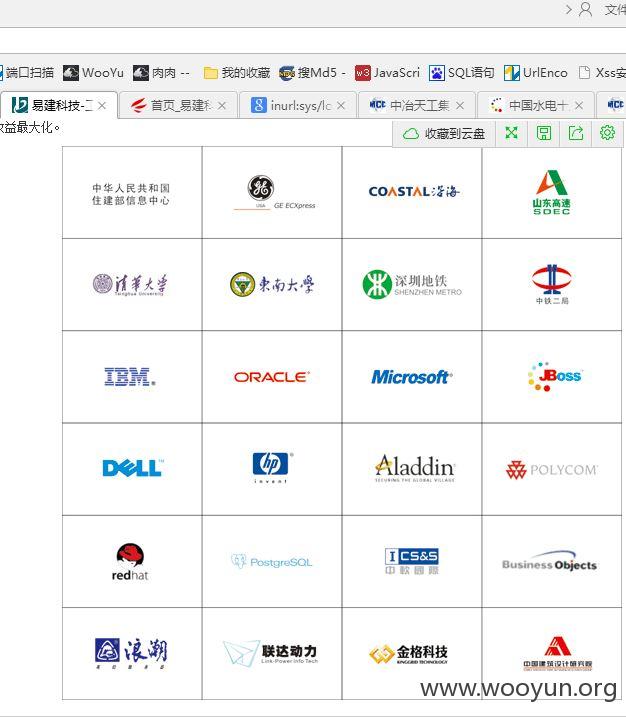
Task: Close the inurl:sys/lo tab
Action: click(341, 106)
